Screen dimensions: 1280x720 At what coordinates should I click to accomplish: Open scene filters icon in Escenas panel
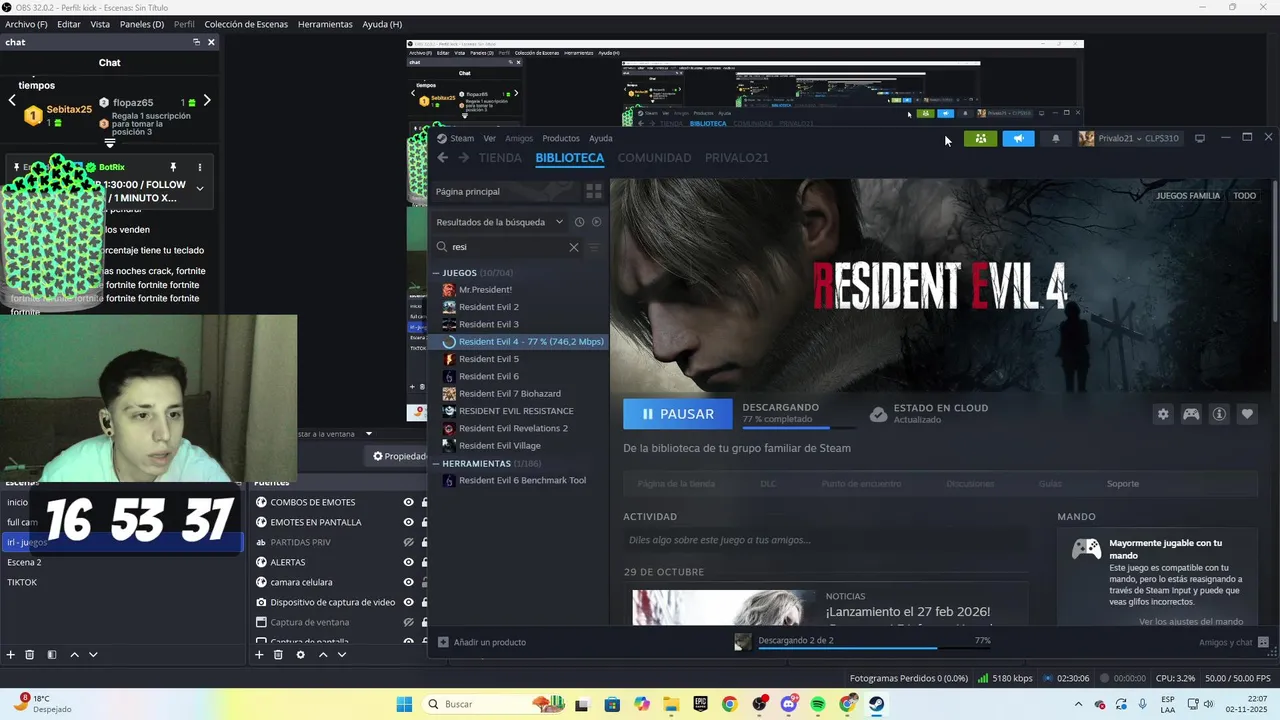click(x=52, y=655)
